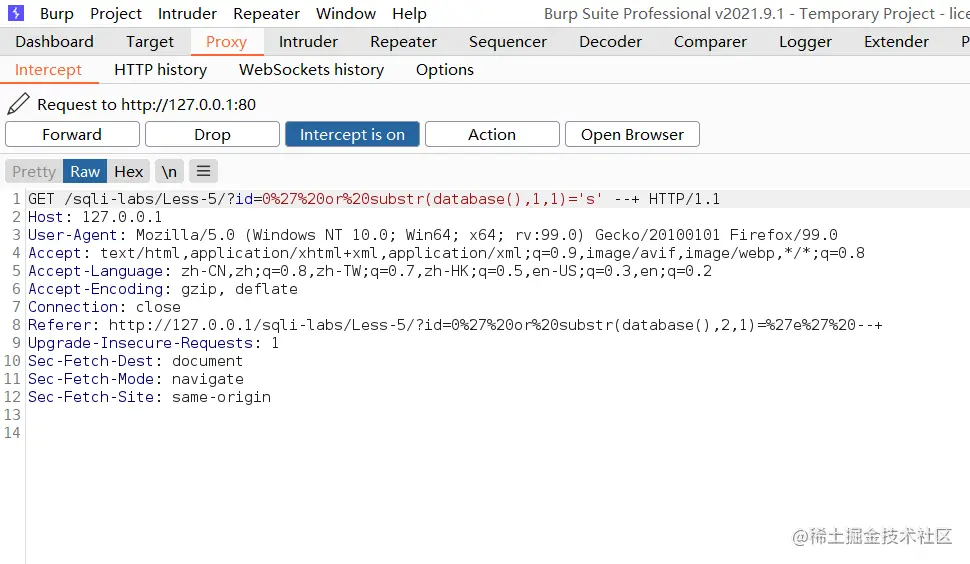Toggle non-printable characters \n button

(169, 171)
